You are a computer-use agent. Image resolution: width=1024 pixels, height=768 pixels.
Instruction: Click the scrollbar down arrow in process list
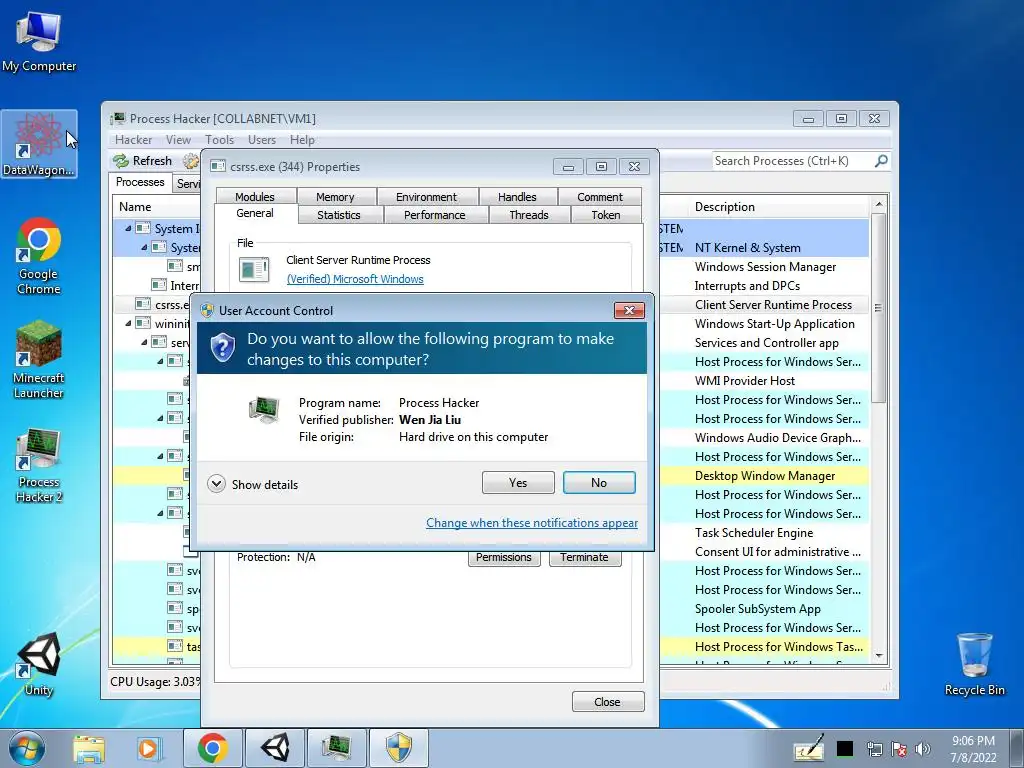tap(878, 656)
